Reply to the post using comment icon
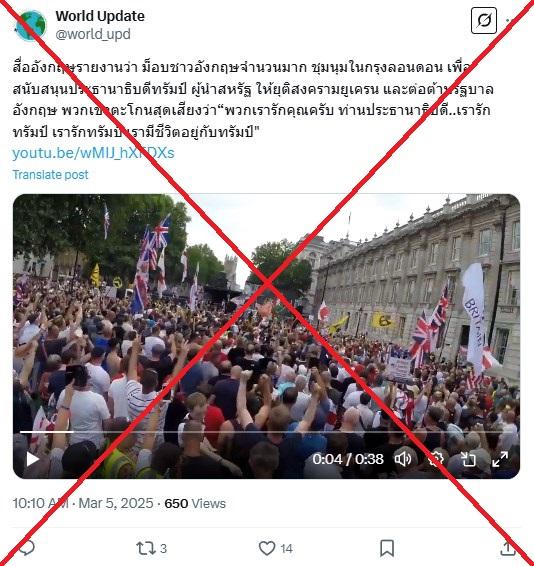This screenshot has height=566, width=534. pyautogui.click(x=26, y=548)
